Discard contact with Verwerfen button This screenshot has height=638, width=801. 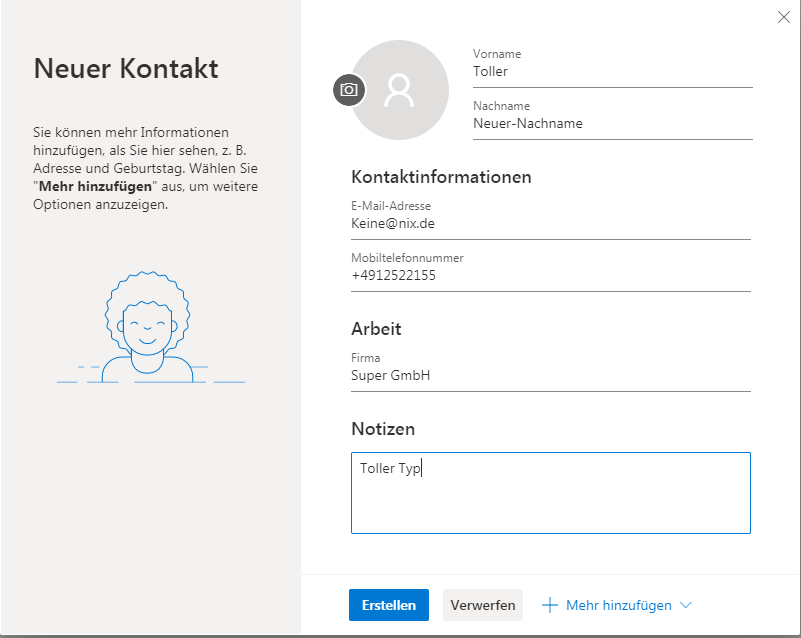483,605
